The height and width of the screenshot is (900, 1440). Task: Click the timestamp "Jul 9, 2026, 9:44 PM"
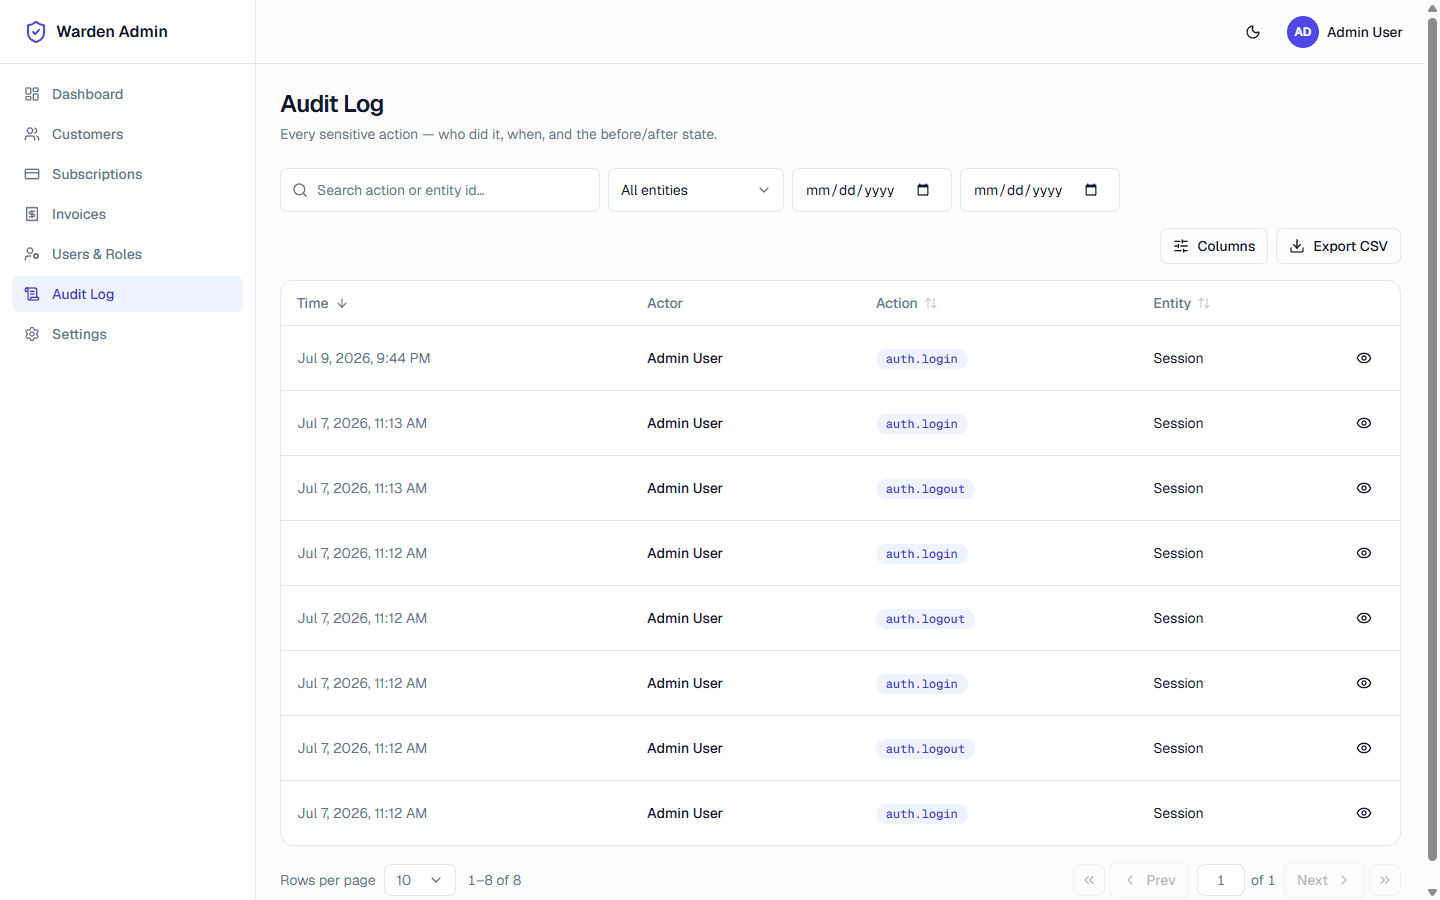coord(364,358)
